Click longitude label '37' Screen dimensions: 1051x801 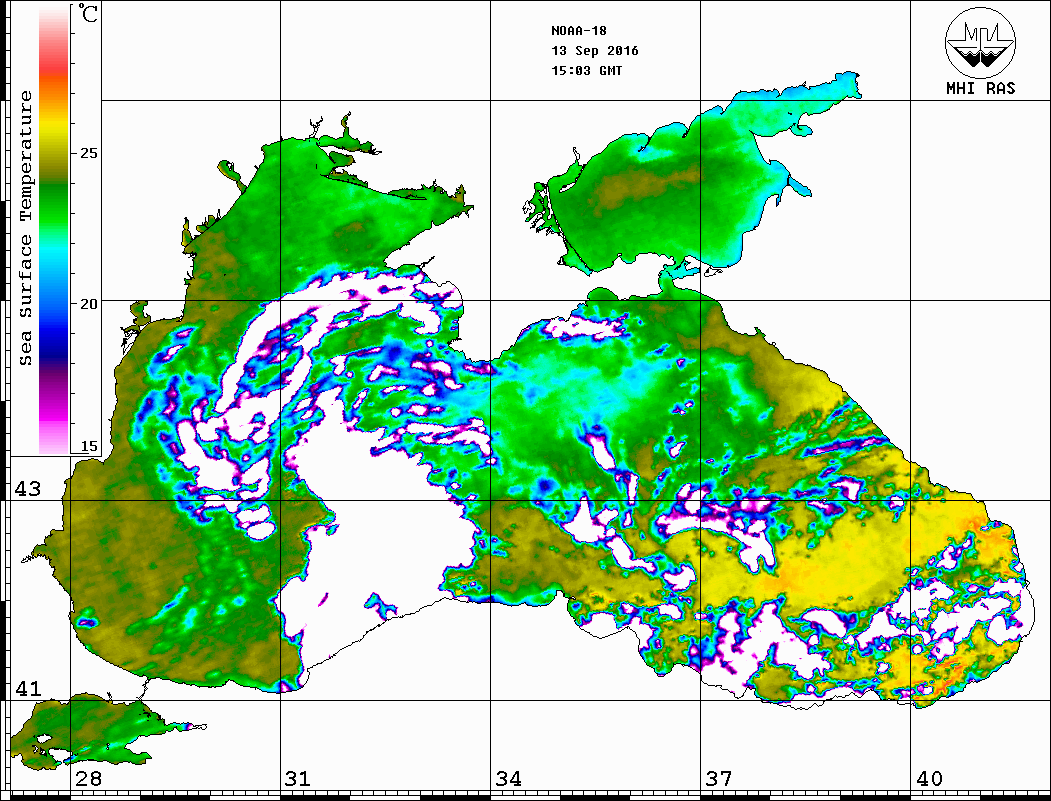719,779
